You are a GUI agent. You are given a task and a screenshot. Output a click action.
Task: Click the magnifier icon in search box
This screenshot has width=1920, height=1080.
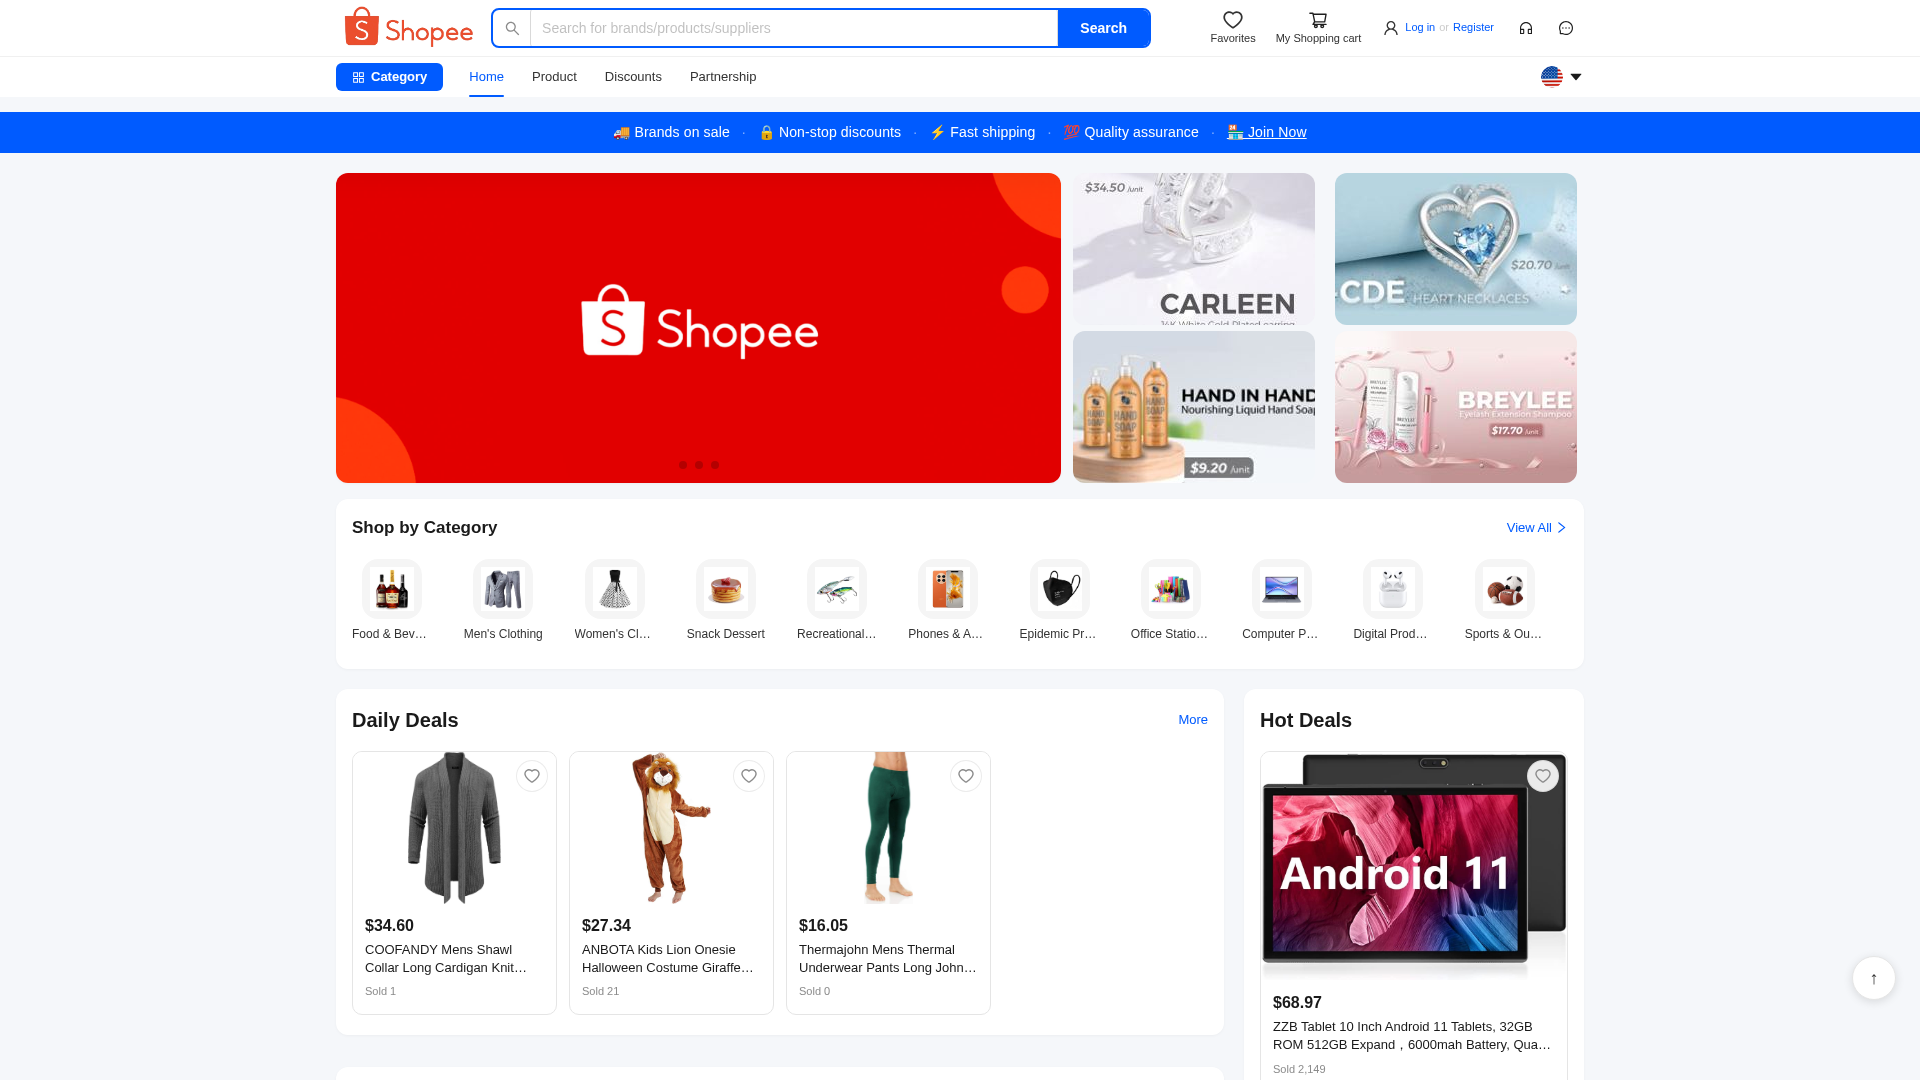click(x=512, y=28)
